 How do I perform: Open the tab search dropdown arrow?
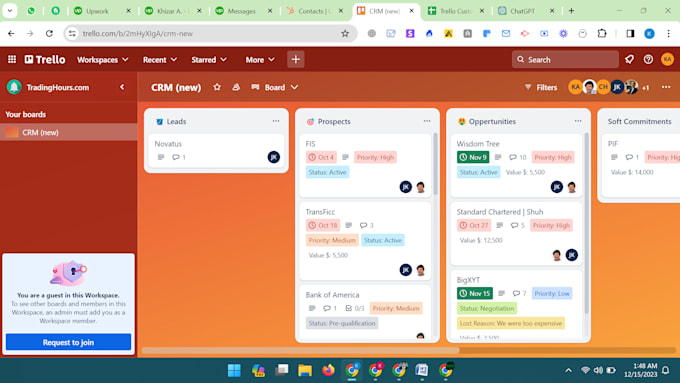point(10,11)
